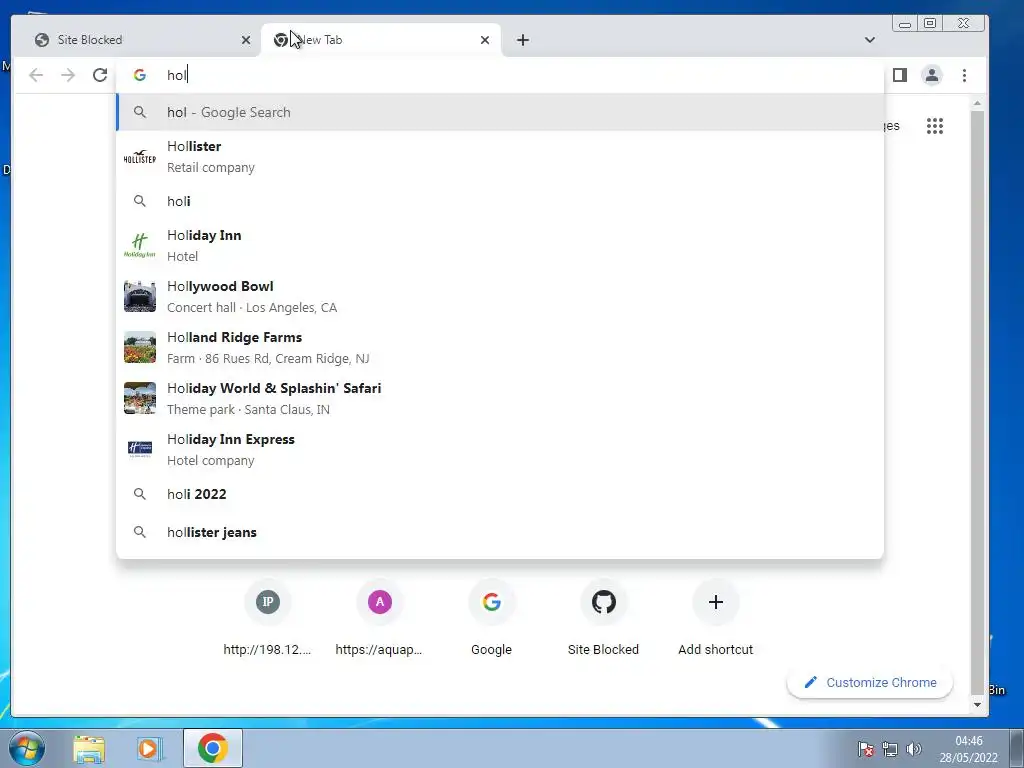Open the profile avatar button
Viewport: 1024px width, 768px height.
[x=932, y=75]
